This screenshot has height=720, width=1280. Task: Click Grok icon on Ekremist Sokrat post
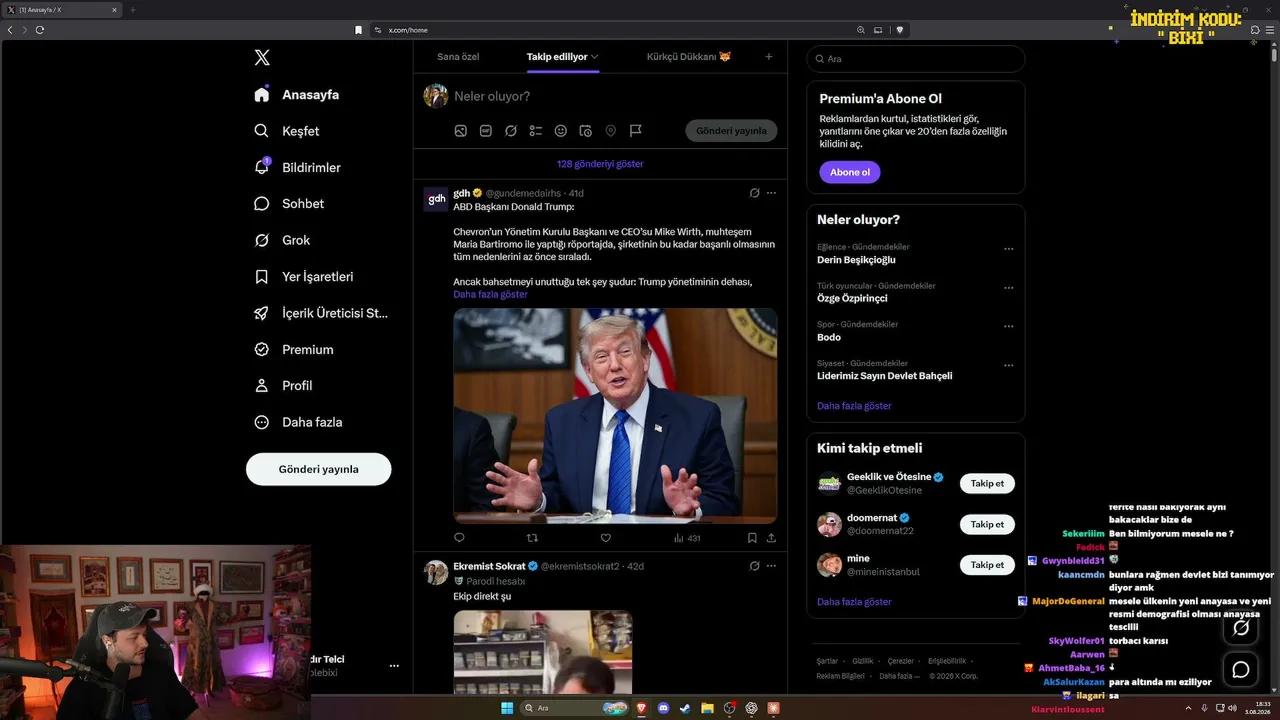tap(755, 566)
